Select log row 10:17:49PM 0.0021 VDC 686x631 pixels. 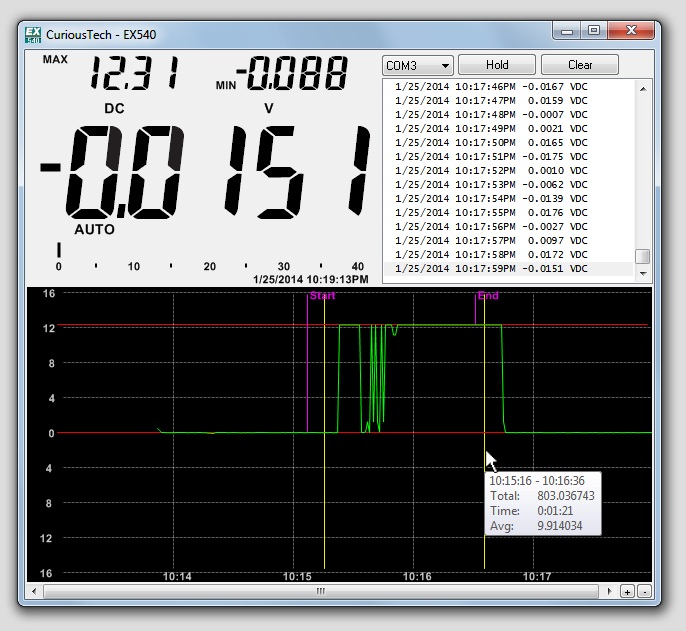[x=508, y=129]
